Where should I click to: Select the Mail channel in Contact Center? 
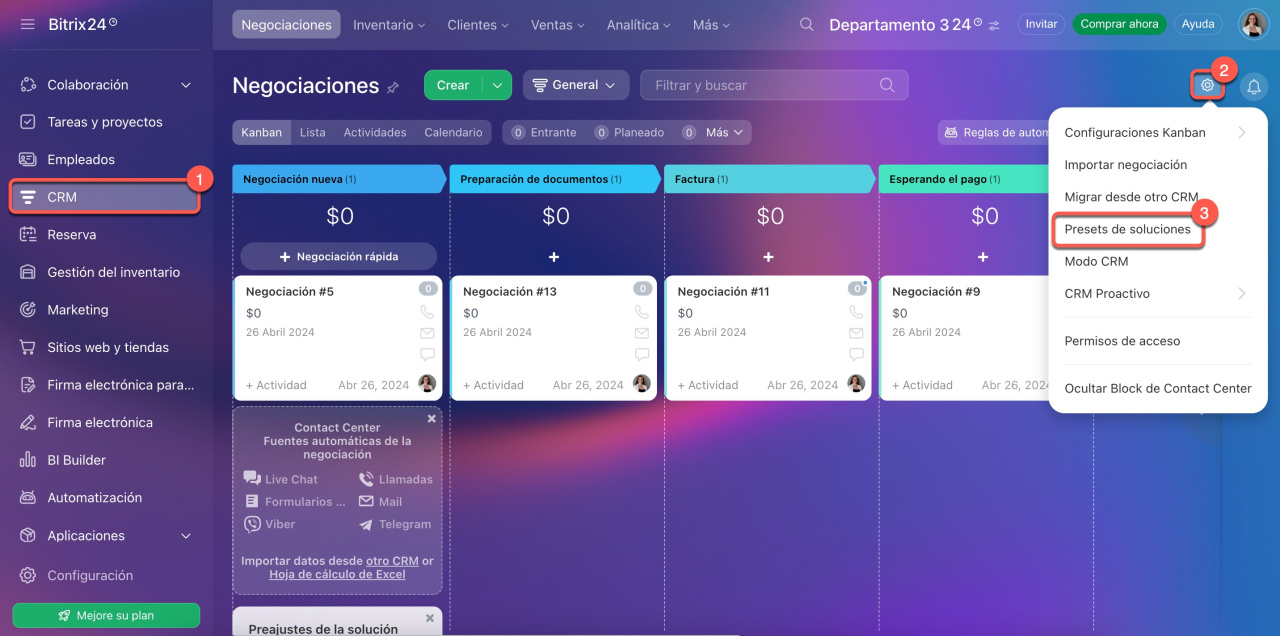coord(380,502)
